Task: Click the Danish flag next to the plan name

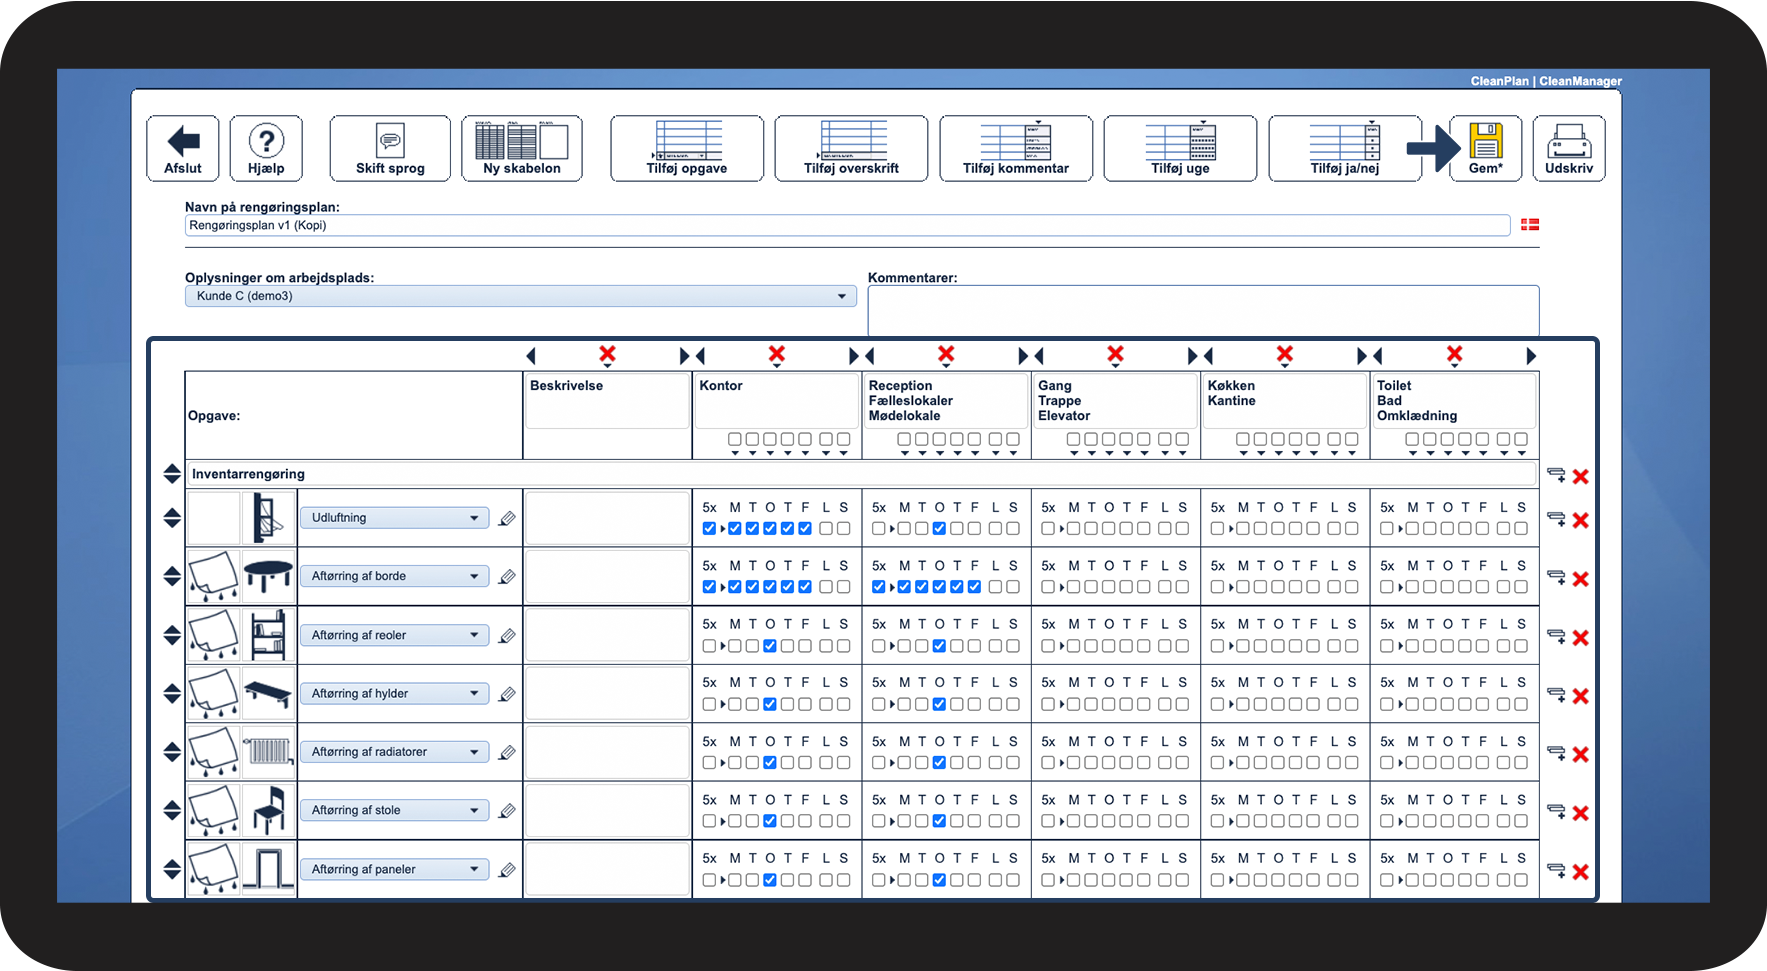Action: [1529, 225]
